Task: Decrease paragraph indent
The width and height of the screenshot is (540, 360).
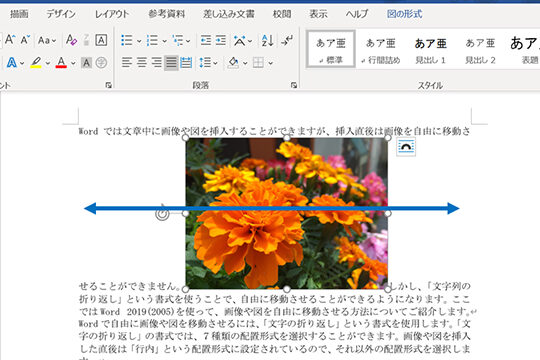Action: (206, 40)
